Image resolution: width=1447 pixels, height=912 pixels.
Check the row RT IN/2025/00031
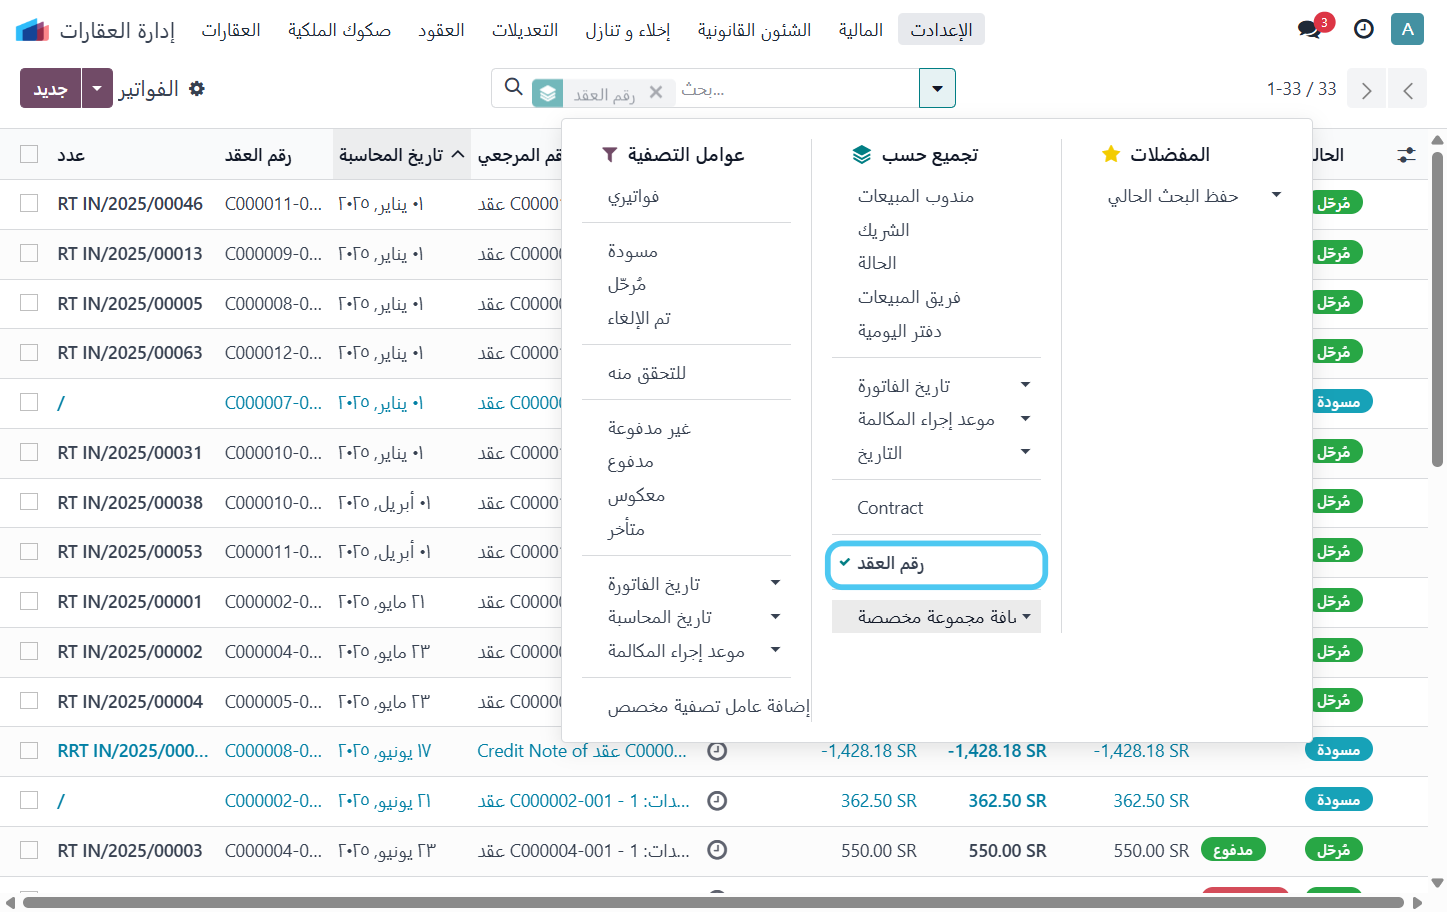pos(29,452)
